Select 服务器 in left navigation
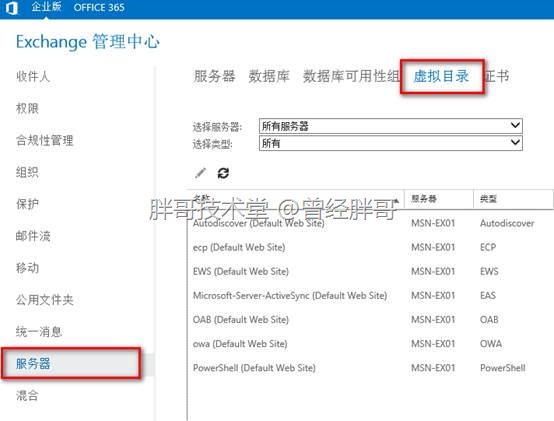This screenshot has width=554, height=421. coord(33,364)
